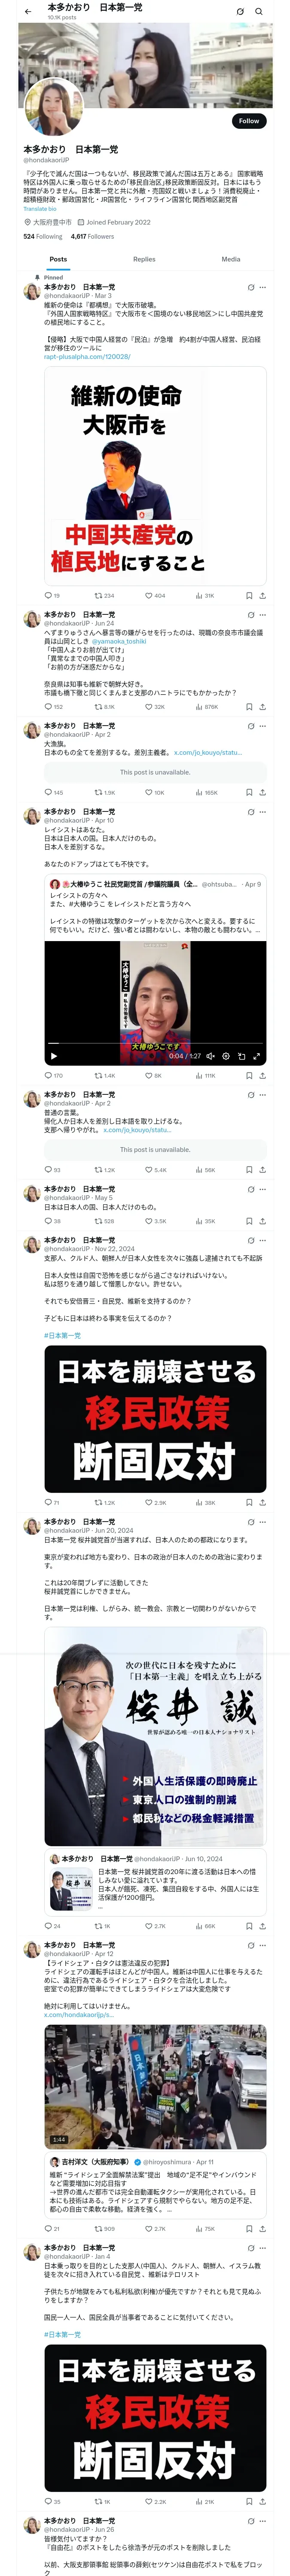
Task: Switch to the Replies tab
Action: (144, 259)
